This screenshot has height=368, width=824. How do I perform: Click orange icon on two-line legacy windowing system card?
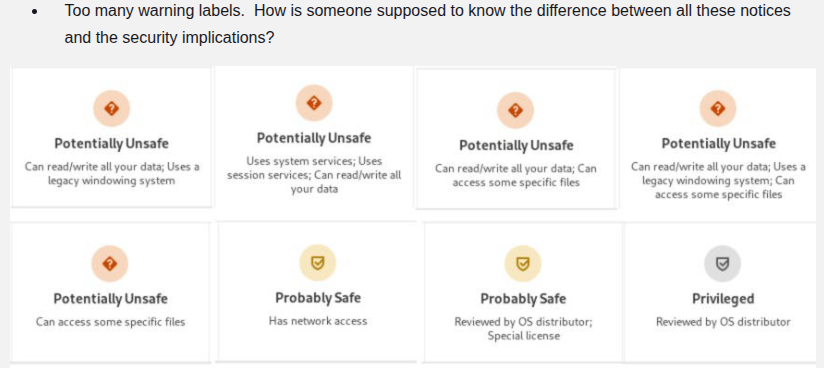point(111,108)
